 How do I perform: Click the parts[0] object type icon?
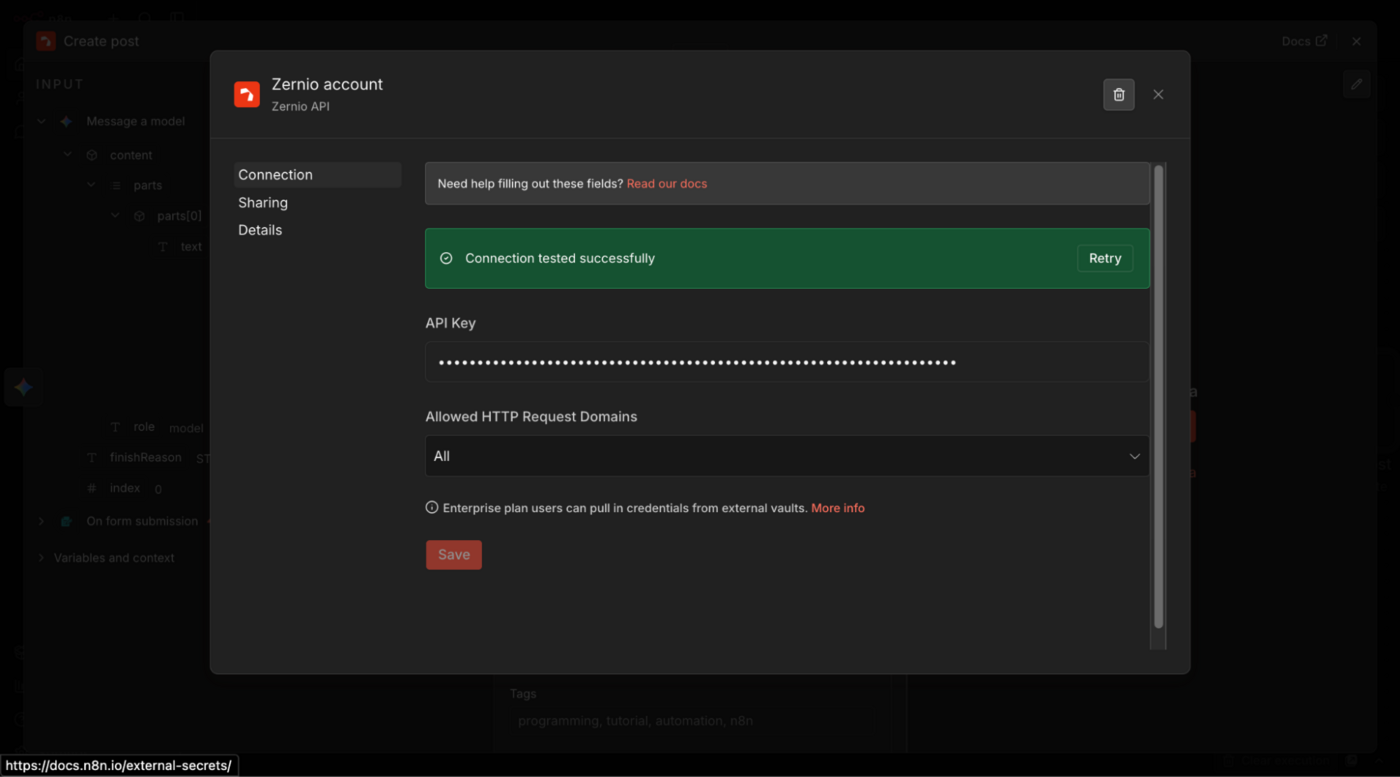click(x=139, y=216)
